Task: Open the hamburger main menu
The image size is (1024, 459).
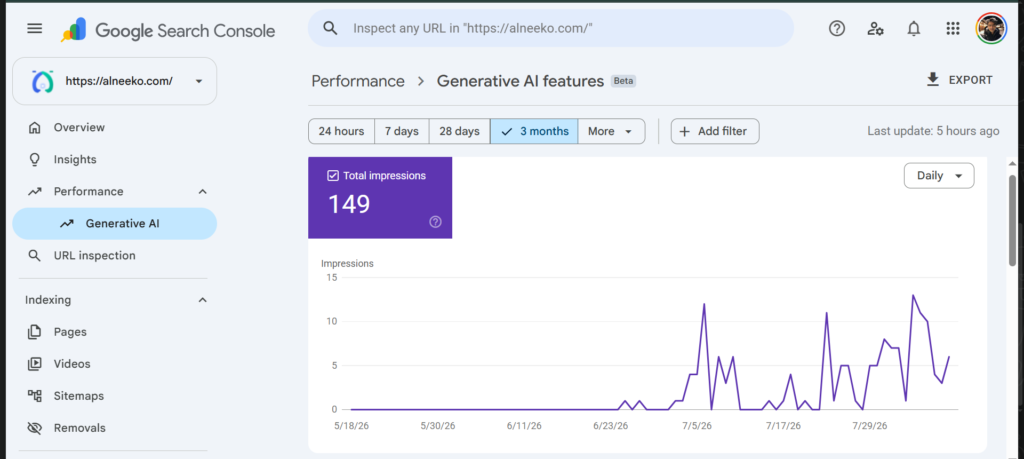Action: point(35,28)
